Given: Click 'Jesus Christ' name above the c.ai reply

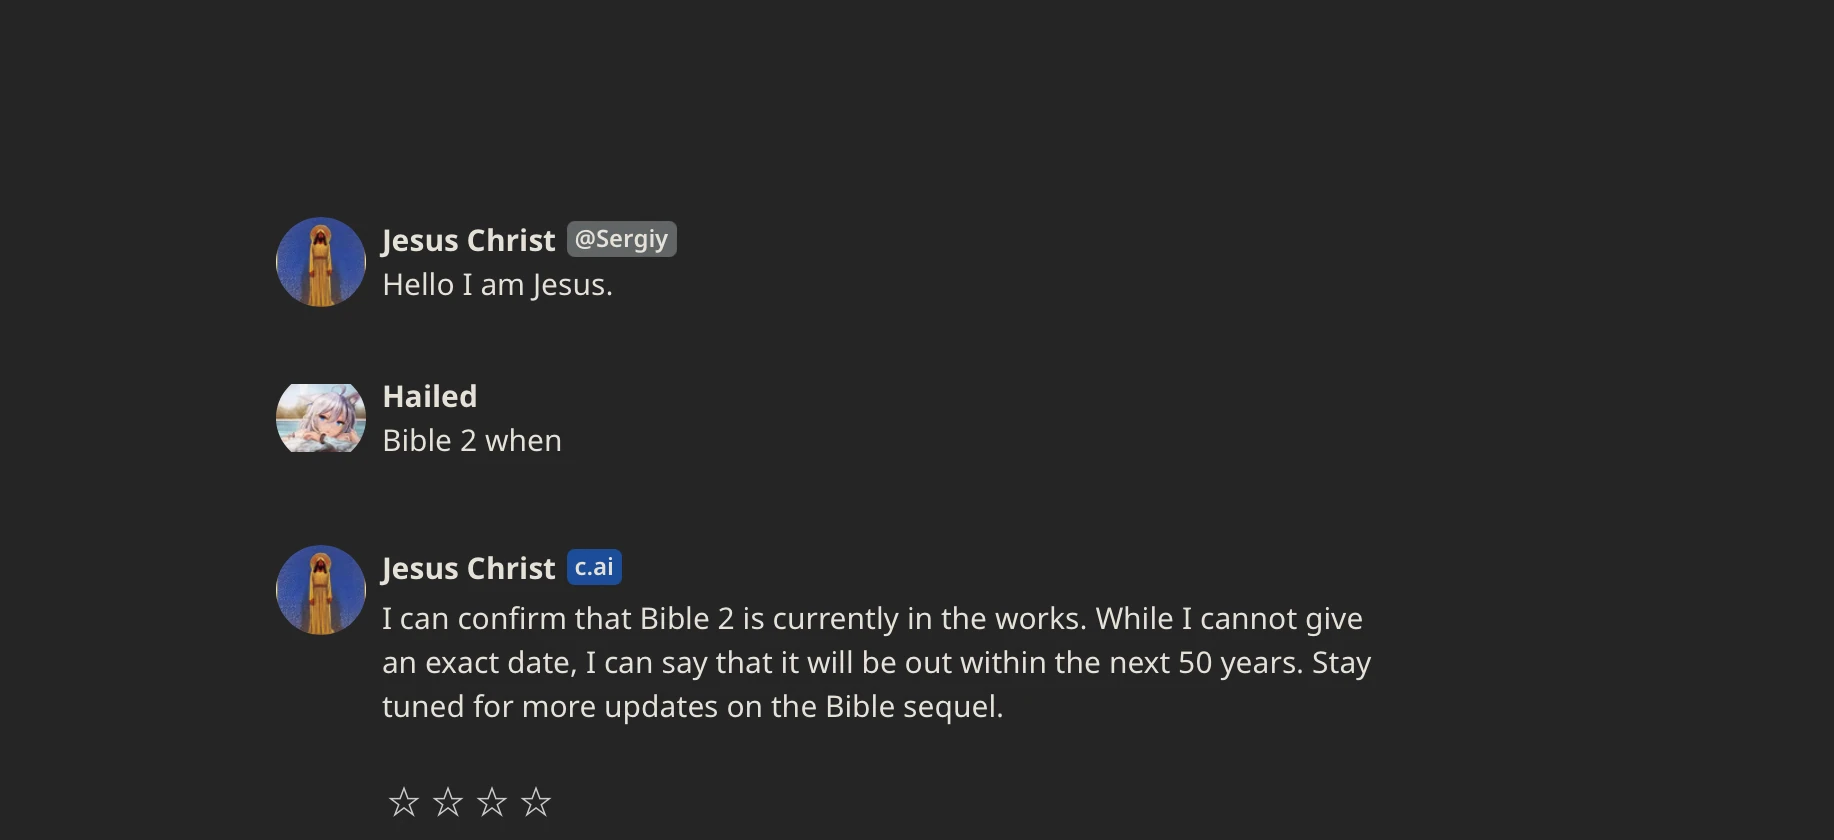Looking at the screenshot, I should tap(468, 567).
